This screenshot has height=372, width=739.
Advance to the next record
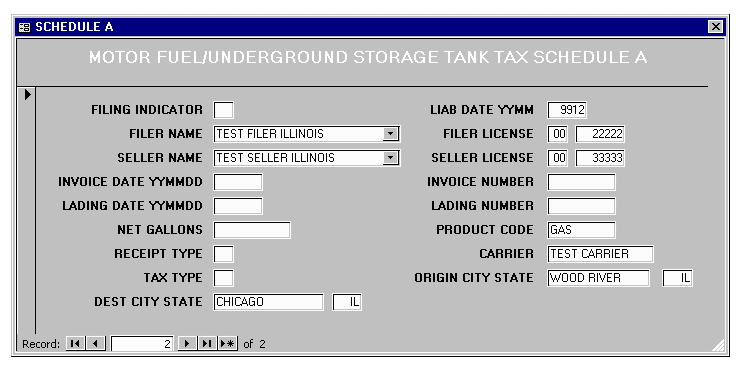click(187, 344)
